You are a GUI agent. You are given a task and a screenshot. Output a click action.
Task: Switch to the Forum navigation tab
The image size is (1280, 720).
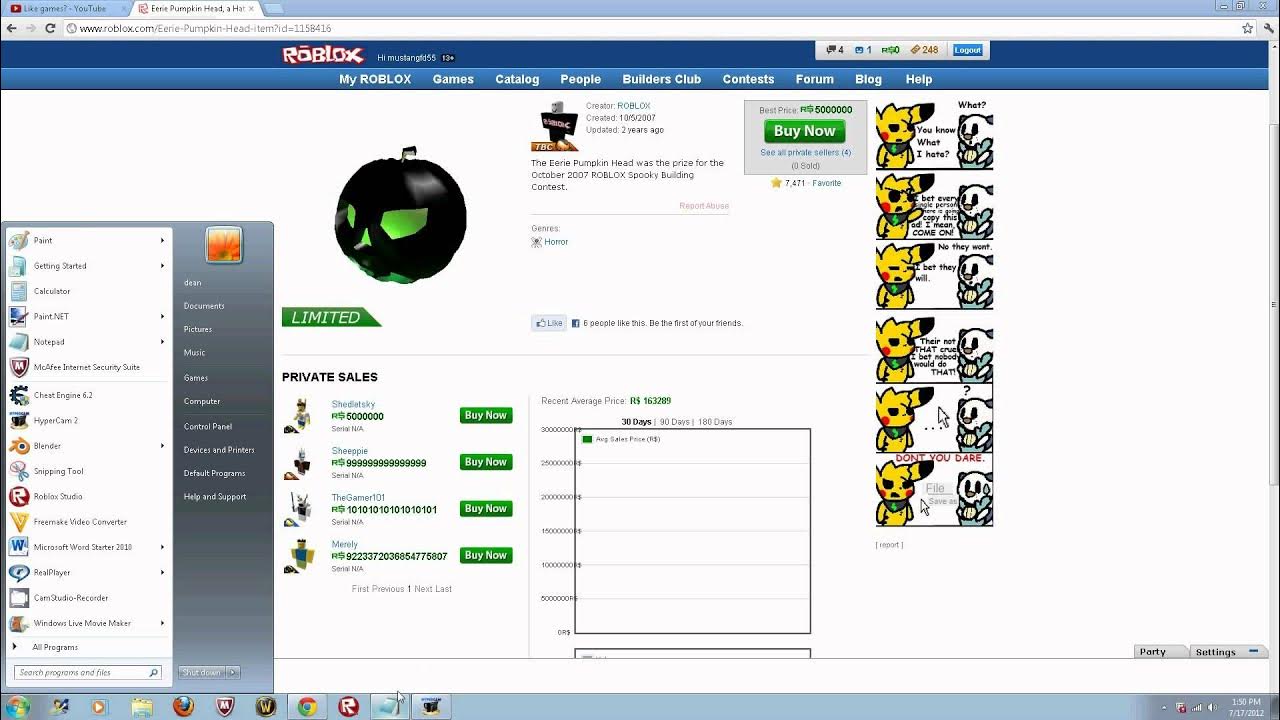(x=814, y=79)
